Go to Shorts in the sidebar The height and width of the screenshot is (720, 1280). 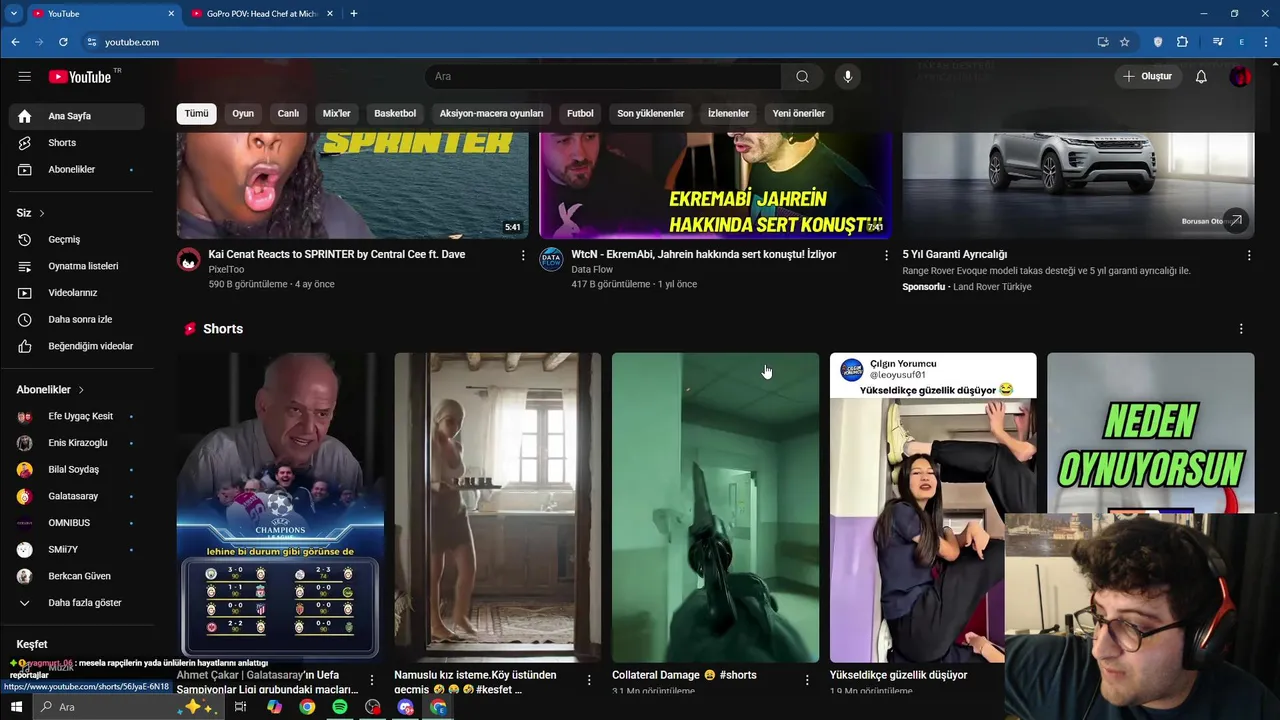point(76,143)
